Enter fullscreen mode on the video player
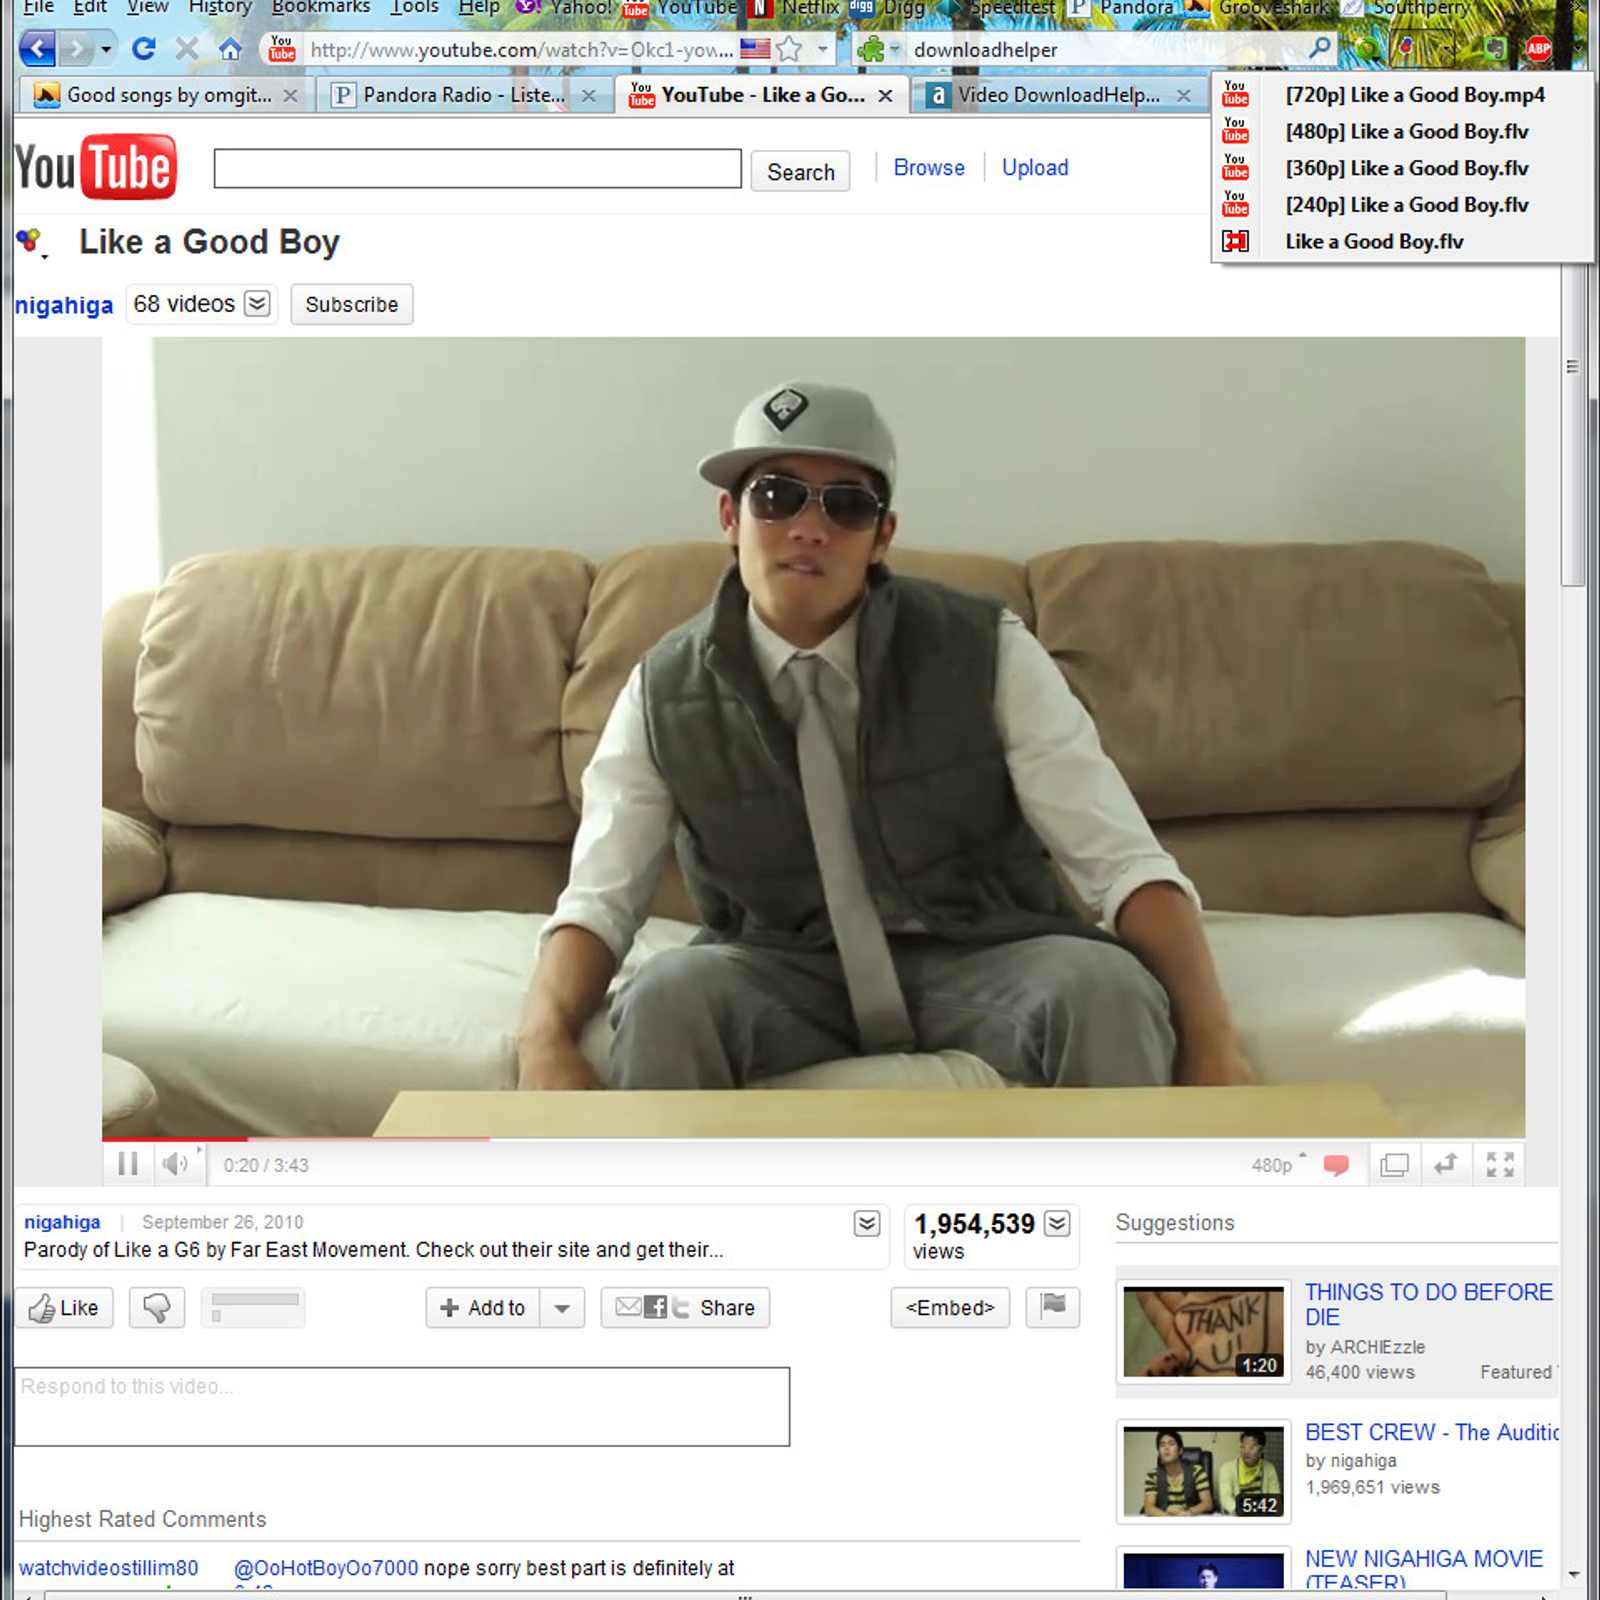The image size is (1600, 1600). 1499,1164
